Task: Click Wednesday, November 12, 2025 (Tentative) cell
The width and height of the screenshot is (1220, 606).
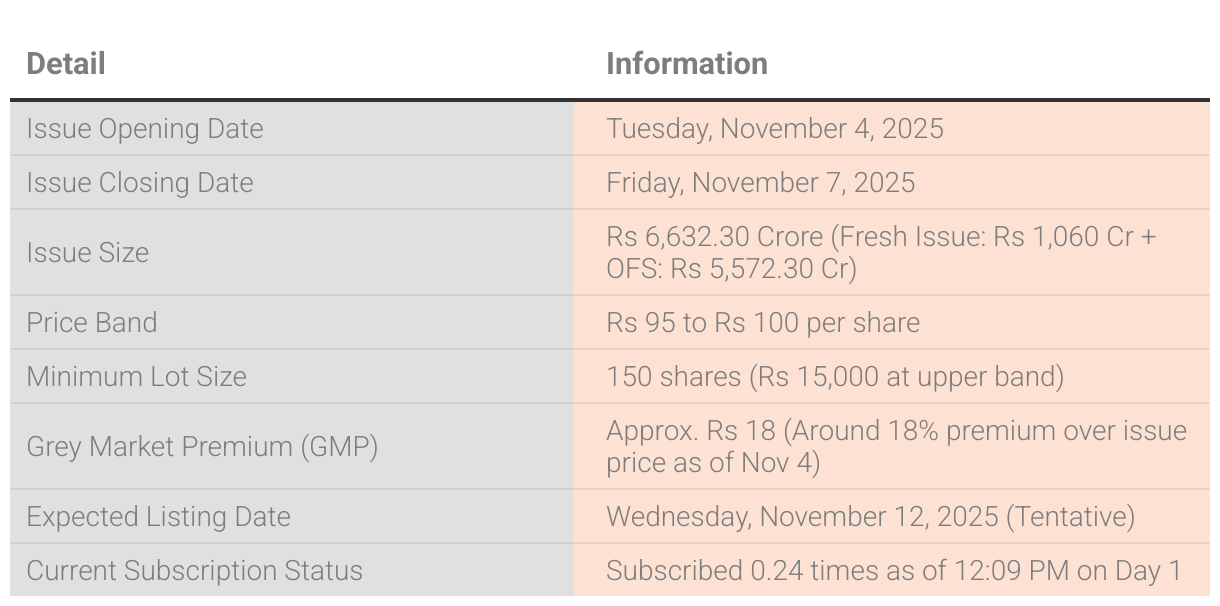Action: click(x=870, y=517)
